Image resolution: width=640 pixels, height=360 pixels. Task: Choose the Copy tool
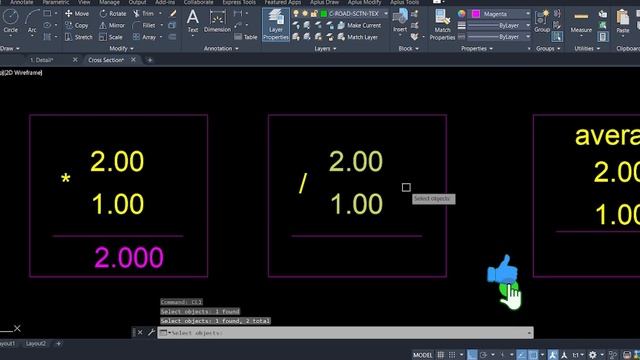(x=77, y=25)
